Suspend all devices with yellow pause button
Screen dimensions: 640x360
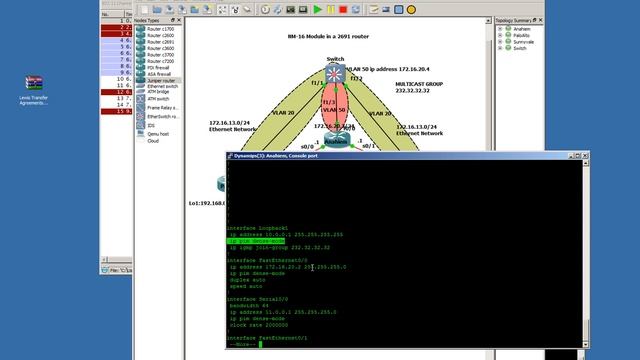(x=331, y=9)
